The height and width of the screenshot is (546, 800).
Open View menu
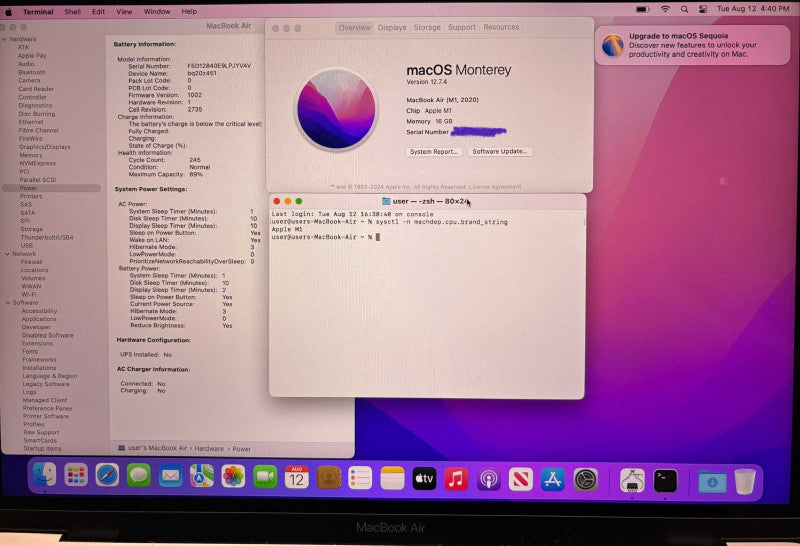point(124,11)
